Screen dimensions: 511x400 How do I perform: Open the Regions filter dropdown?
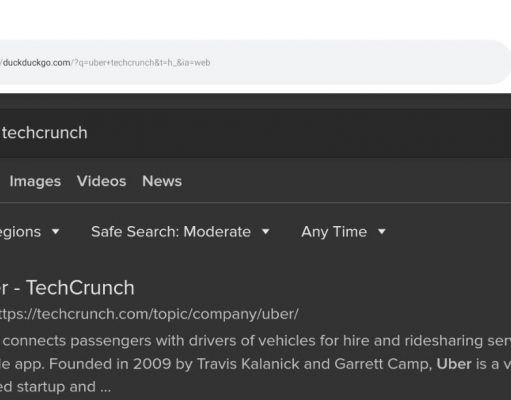(30, 232)
